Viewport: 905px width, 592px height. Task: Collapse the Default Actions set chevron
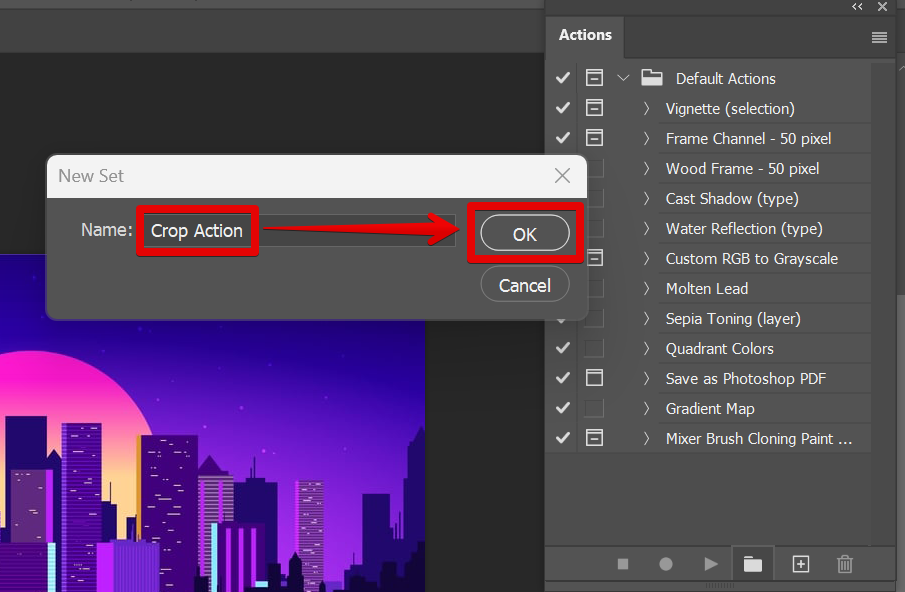(623, 78)
